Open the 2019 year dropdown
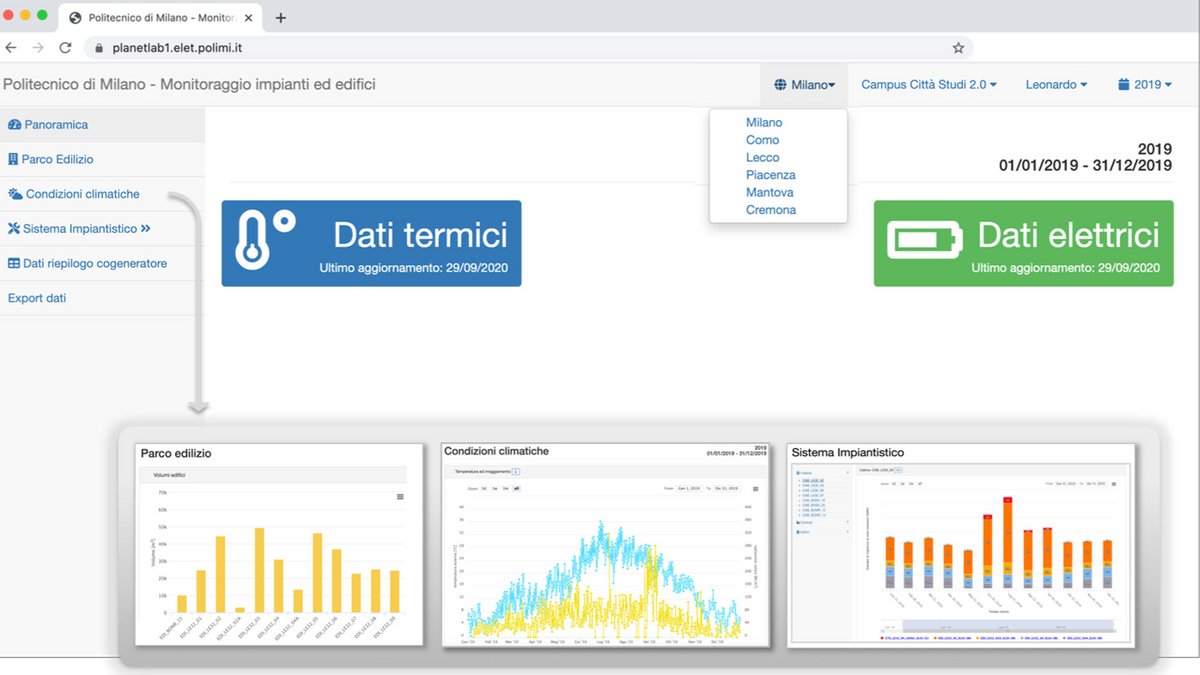 coord(1144,85)
